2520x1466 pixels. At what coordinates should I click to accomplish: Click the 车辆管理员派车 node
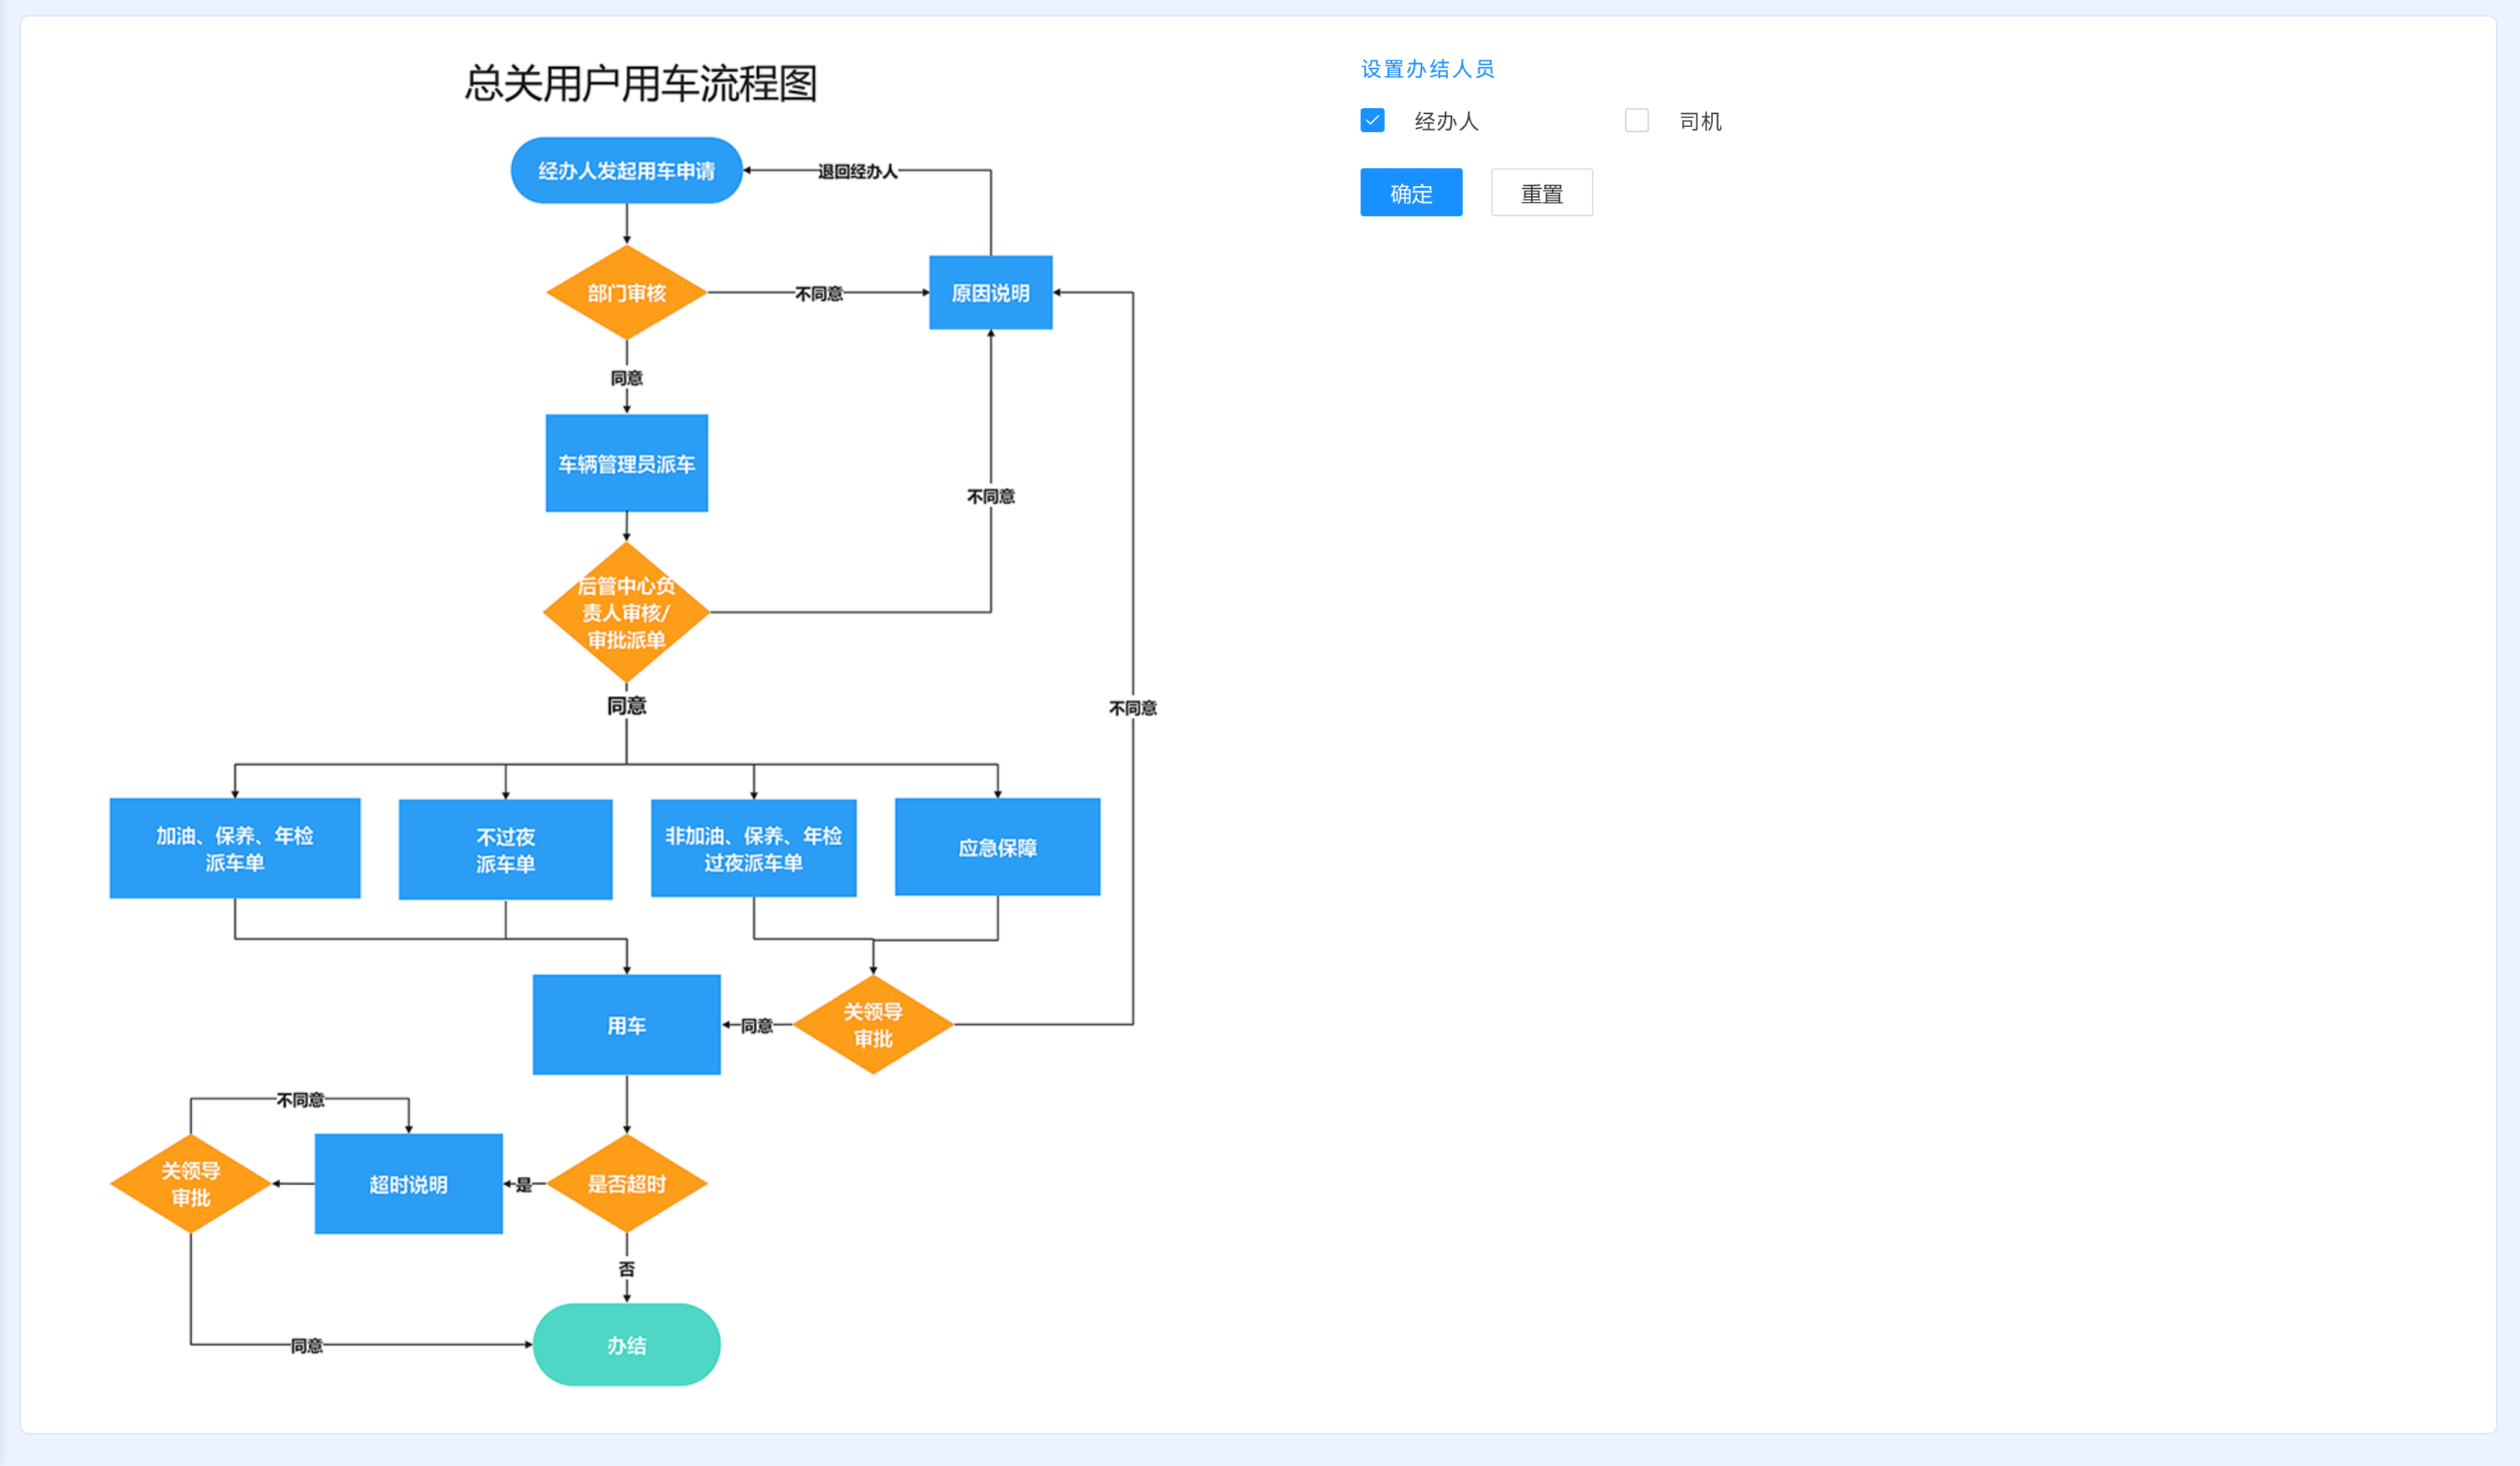pyautogui.click(x=626, y=464)
